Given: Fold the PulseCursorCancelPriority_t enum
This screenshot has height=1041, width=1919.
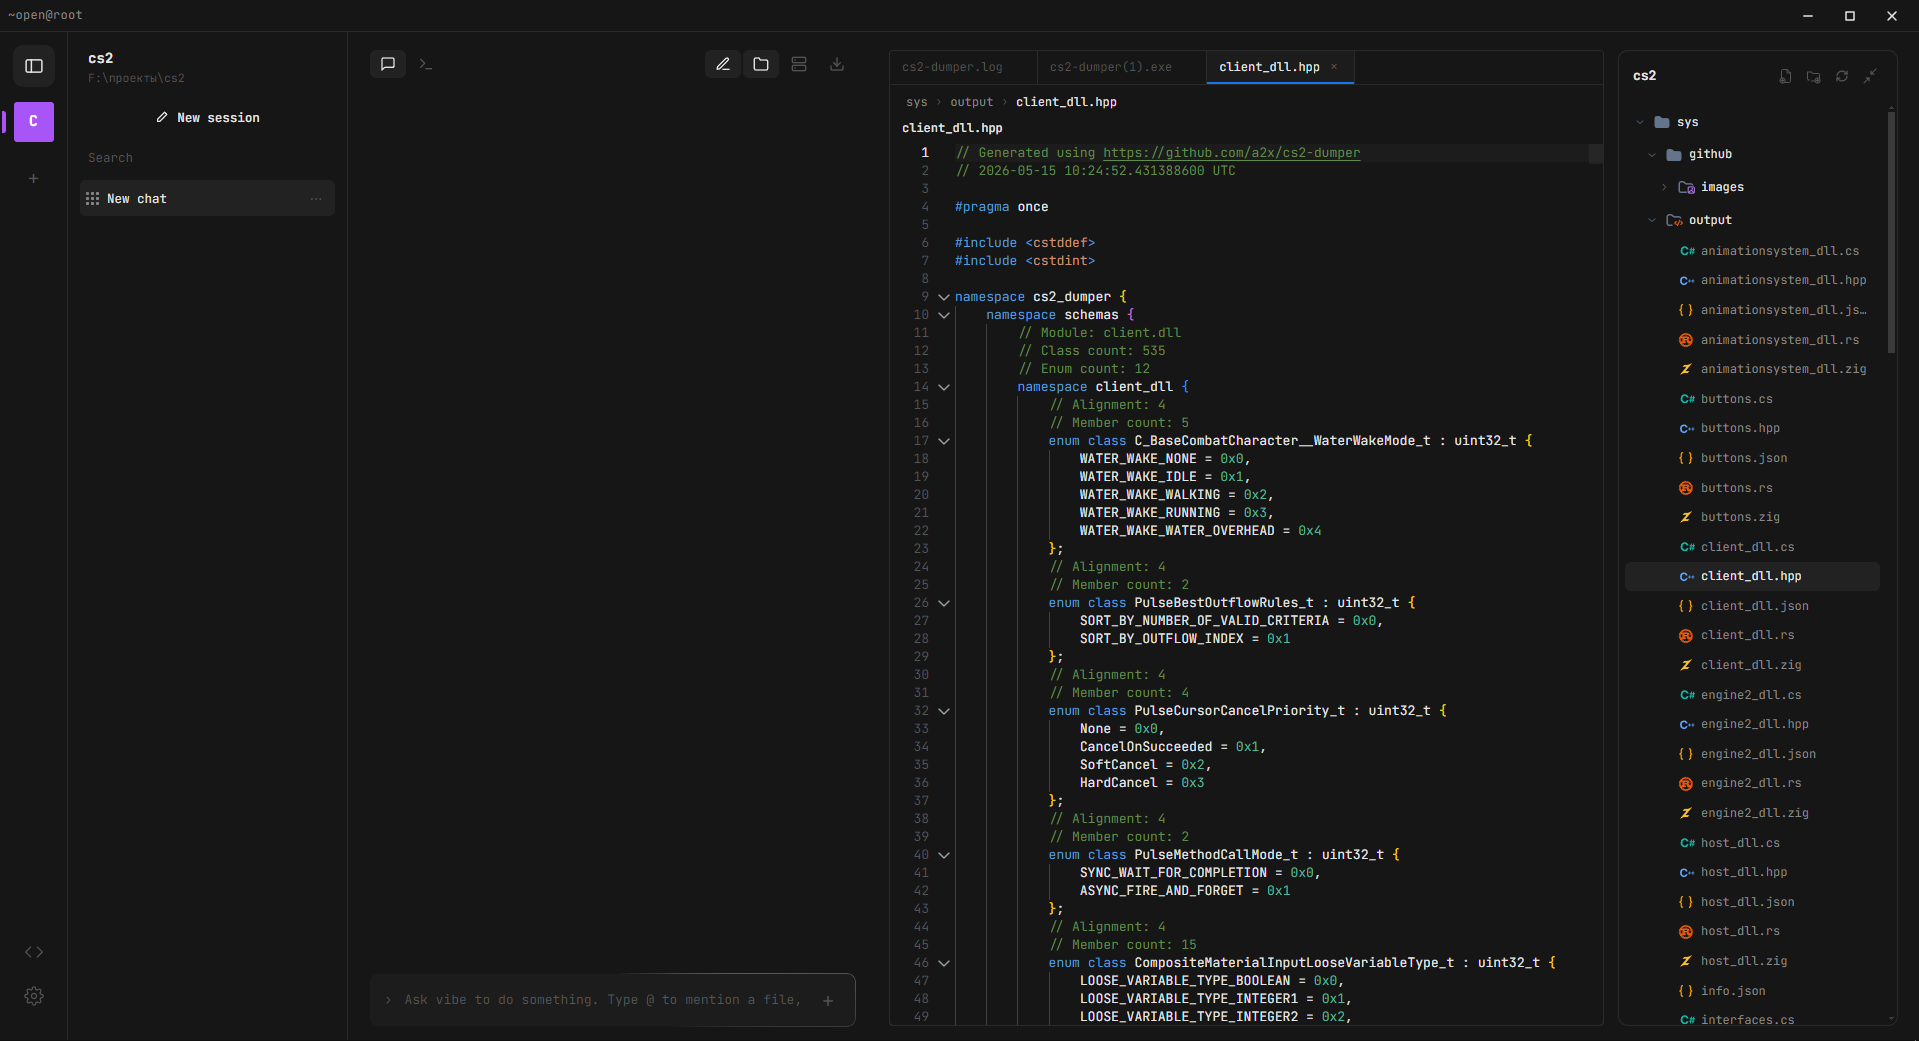Looking at the screenshot, I should (x=944, y=711).
